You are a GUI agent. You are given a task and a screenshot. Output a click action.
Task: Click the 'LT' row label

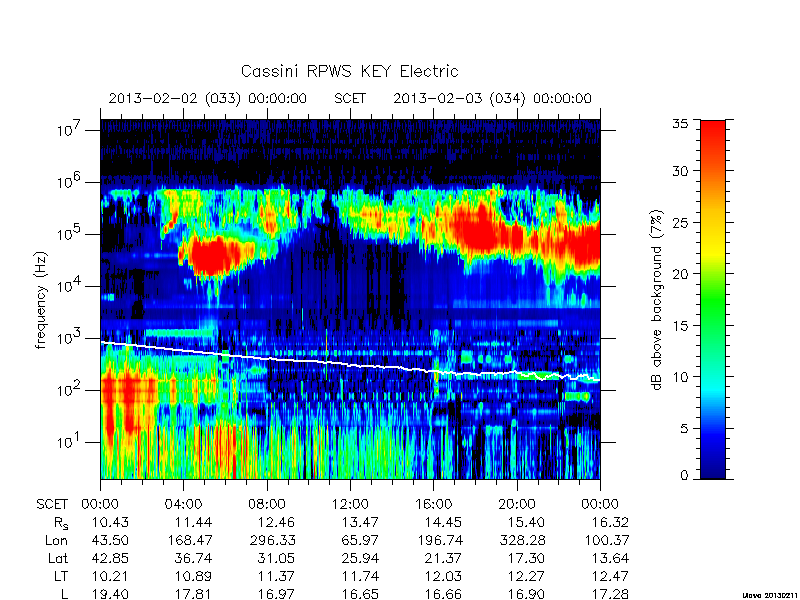tap(61, 576)
